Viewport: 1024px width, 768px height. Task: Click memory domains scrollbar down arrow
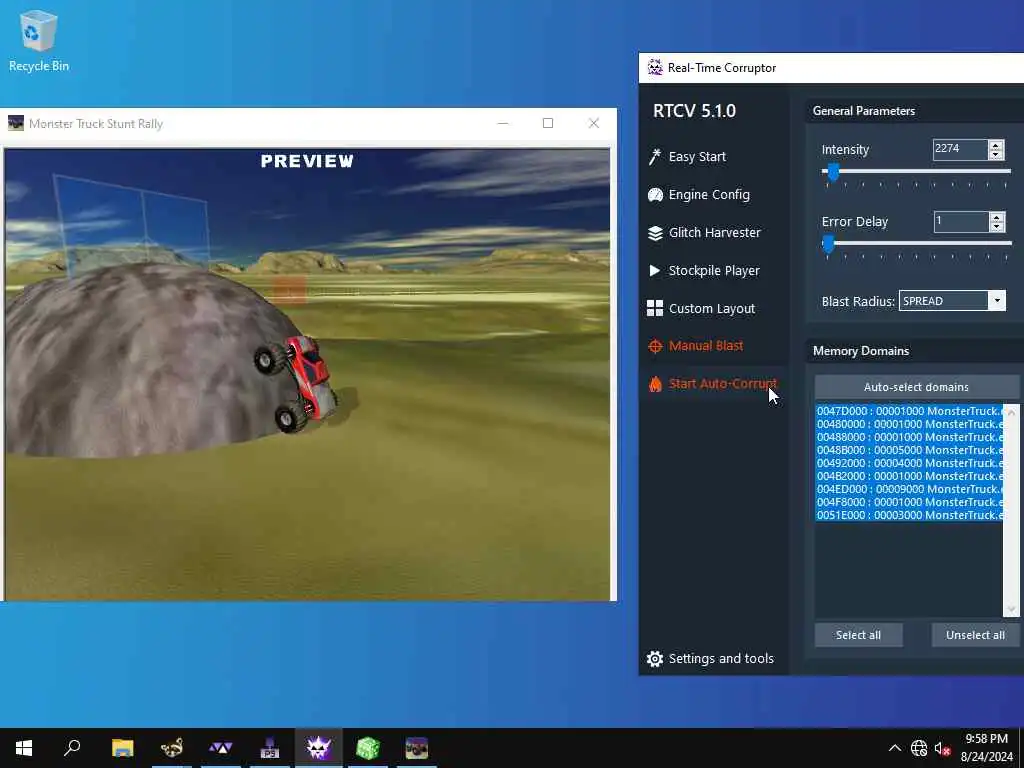(1011, 609)
